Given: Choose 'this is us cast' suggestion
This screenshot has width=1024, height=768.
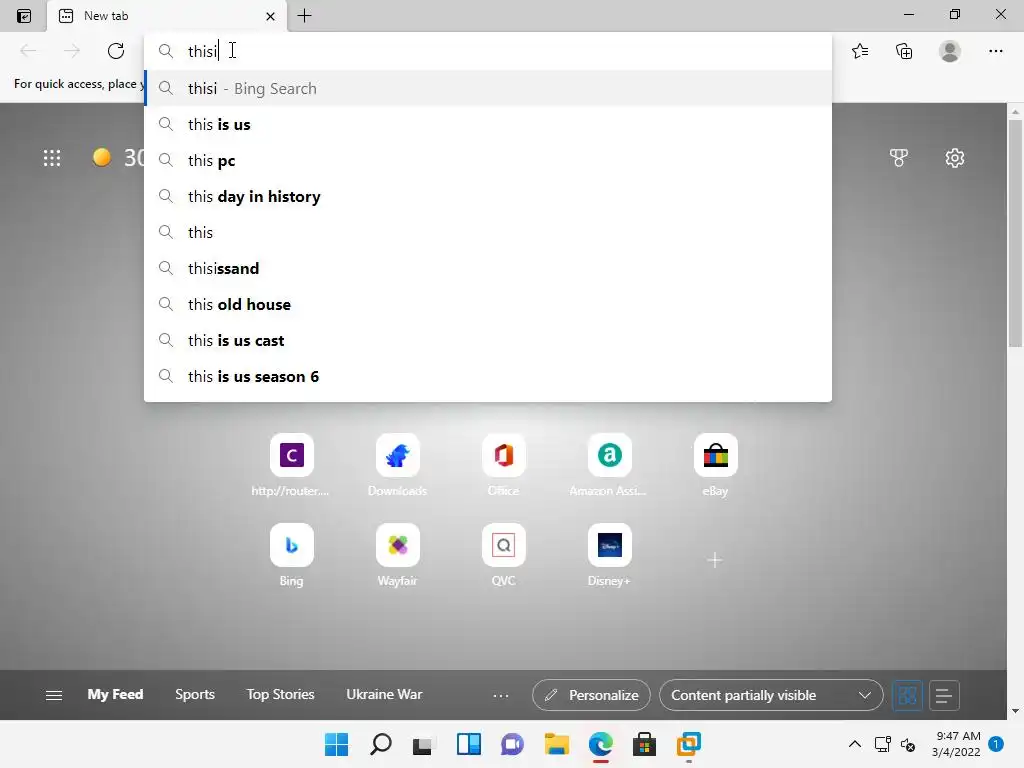Looking at the screenshot, I should pyautogui.click(x=488, y=340).
